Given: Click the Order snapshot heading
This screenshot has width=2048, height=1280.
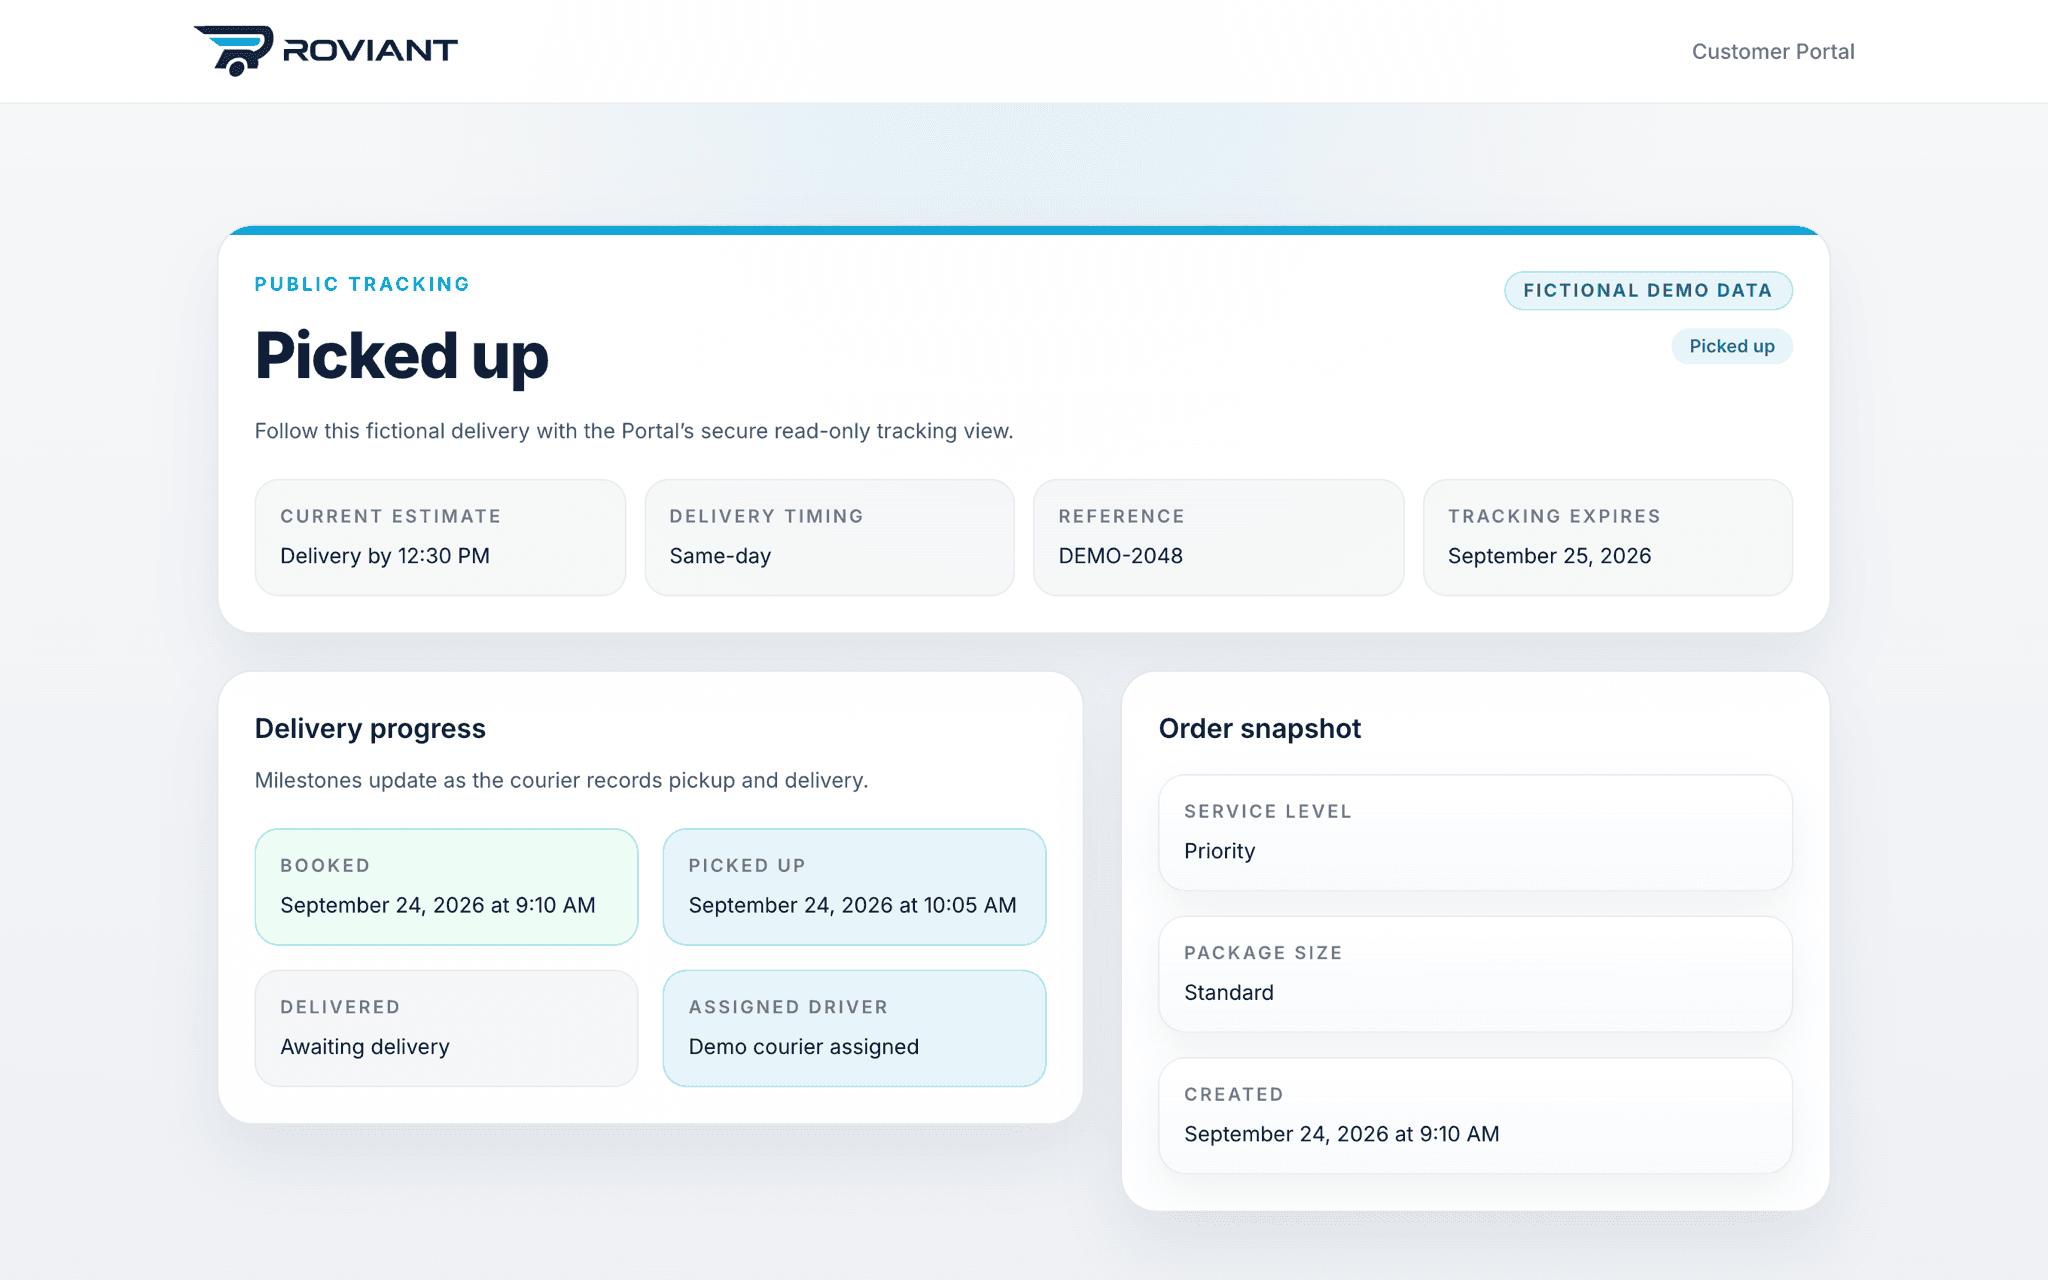Looking at the screenshot, I should pos(1259,729).
